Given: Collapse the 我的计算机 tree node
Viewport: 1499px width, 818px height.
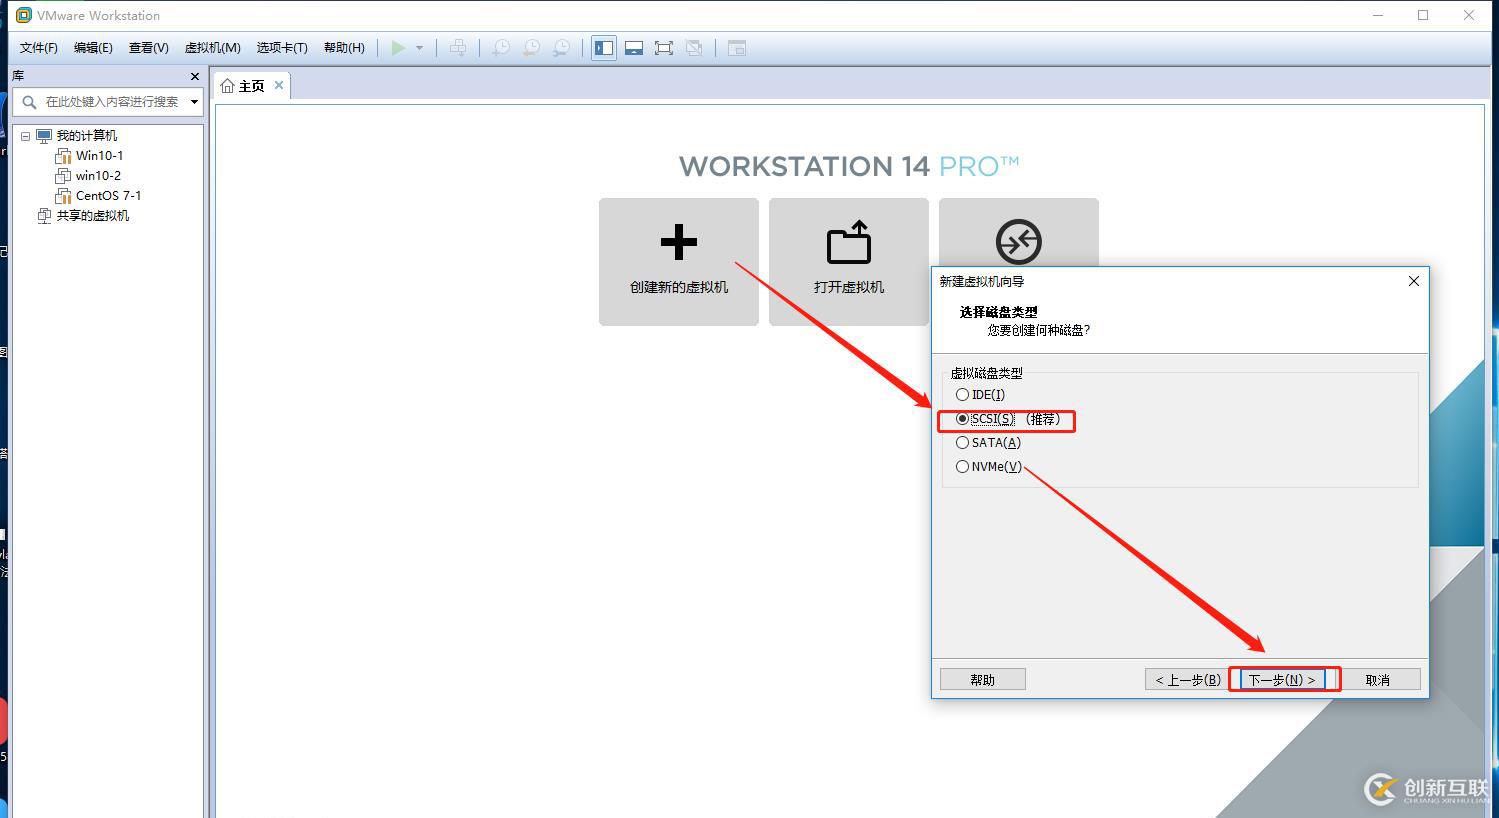Looking at the screenshot, I should [x=26, y=136].
